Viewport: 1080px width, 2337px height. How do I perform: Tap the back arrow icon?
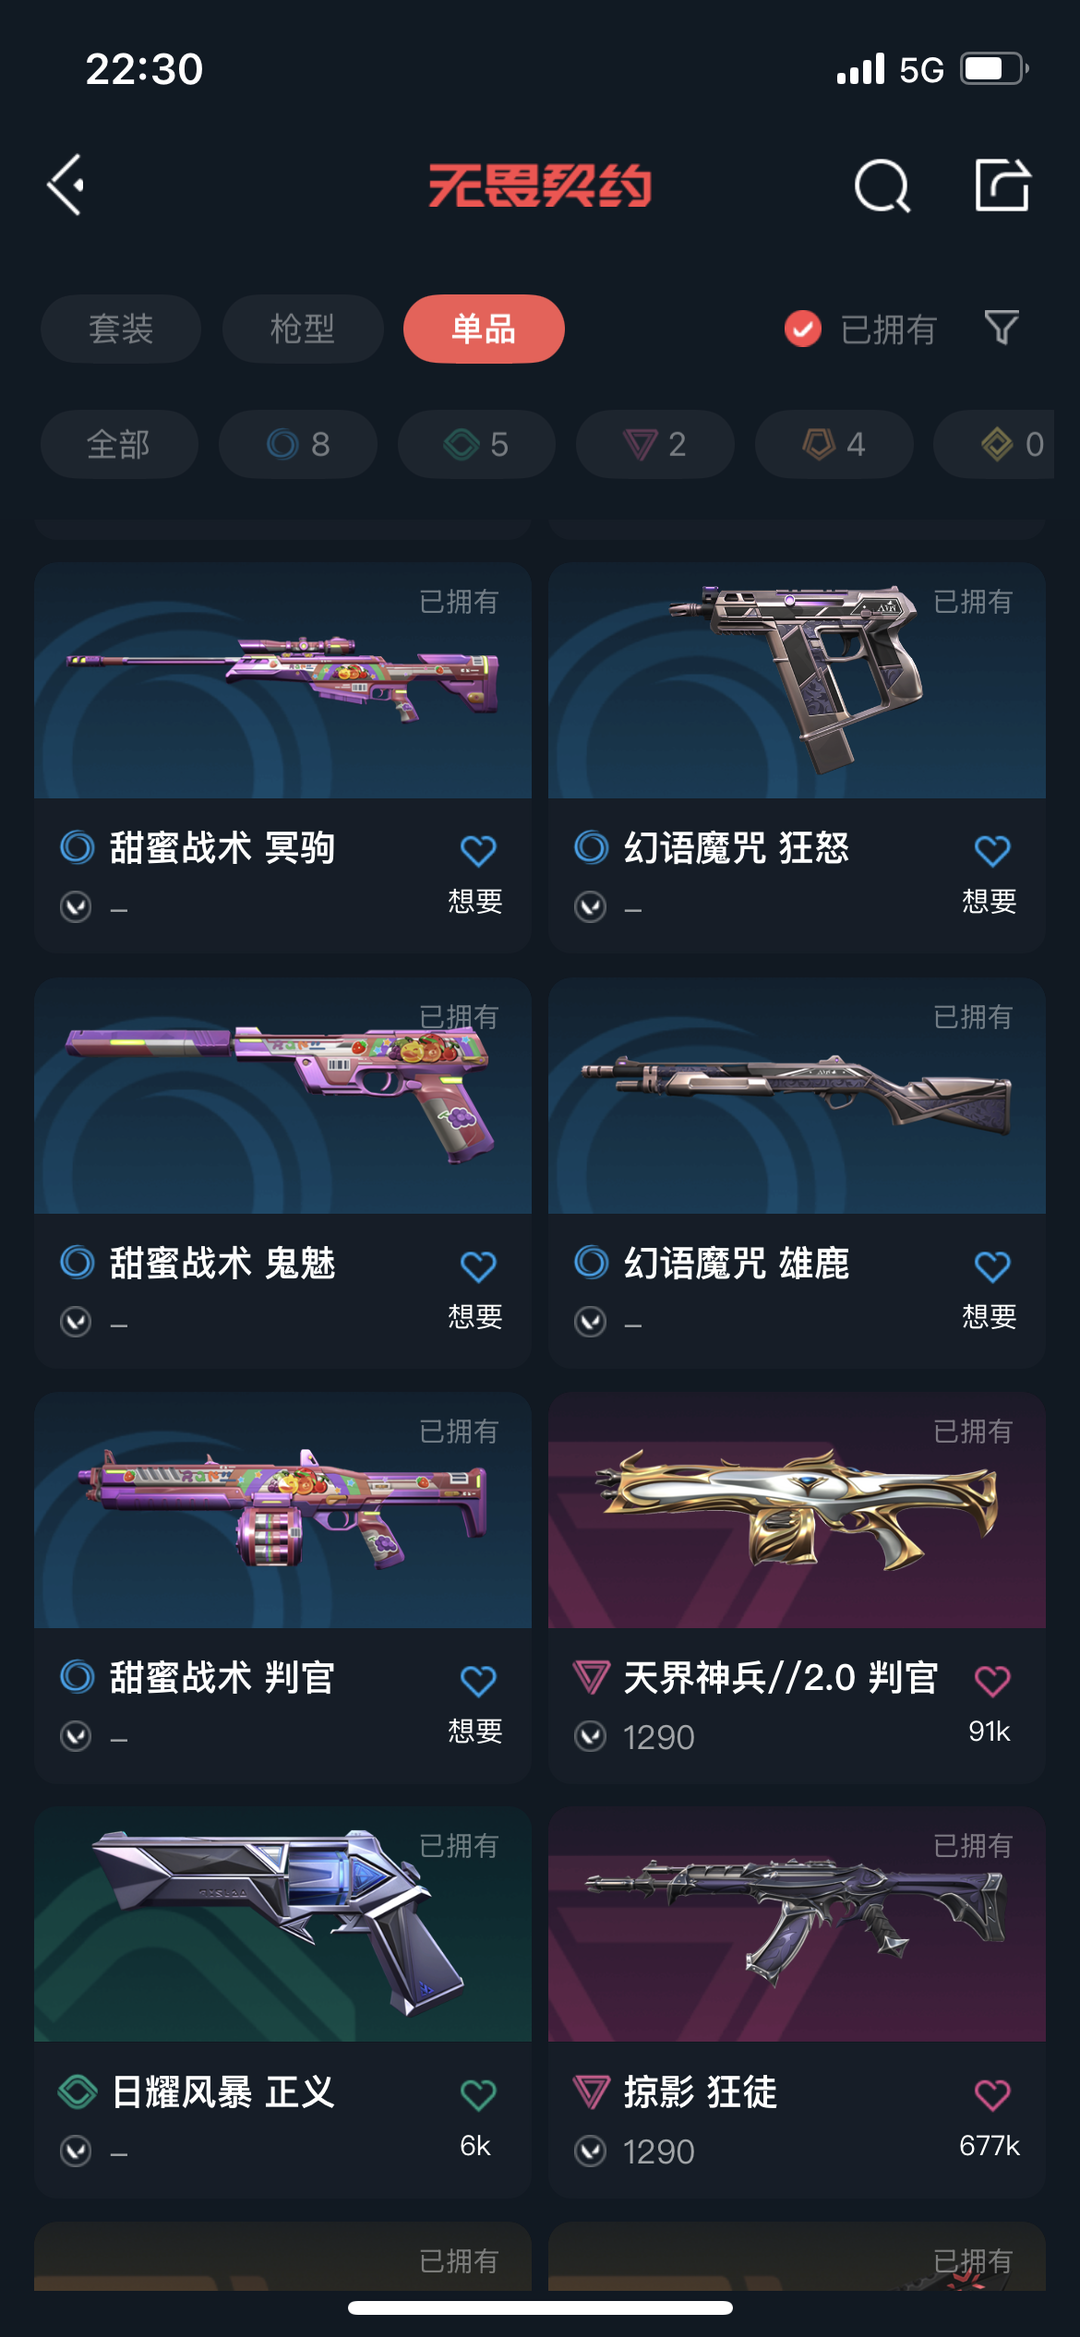(66, 185)
